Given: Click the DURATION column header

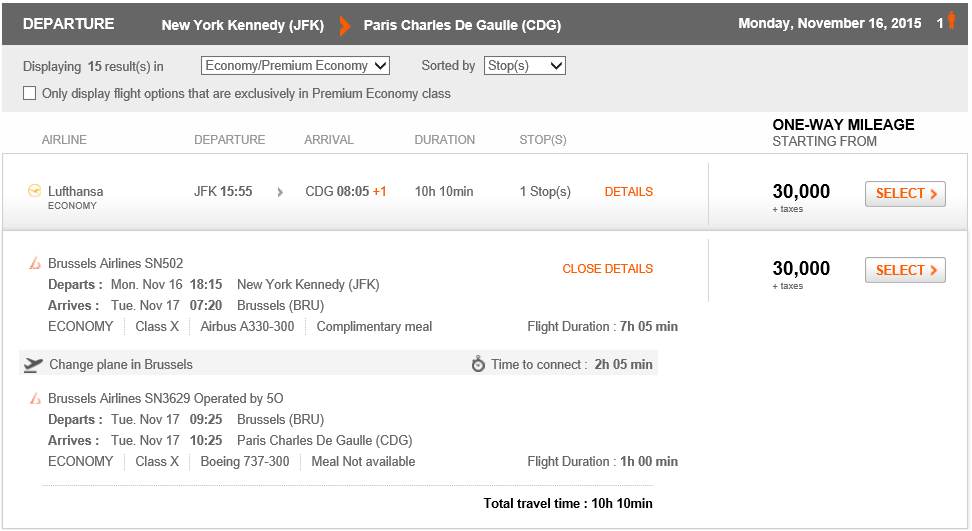Looking at the screenshot, I should click(x=444, y=140).
